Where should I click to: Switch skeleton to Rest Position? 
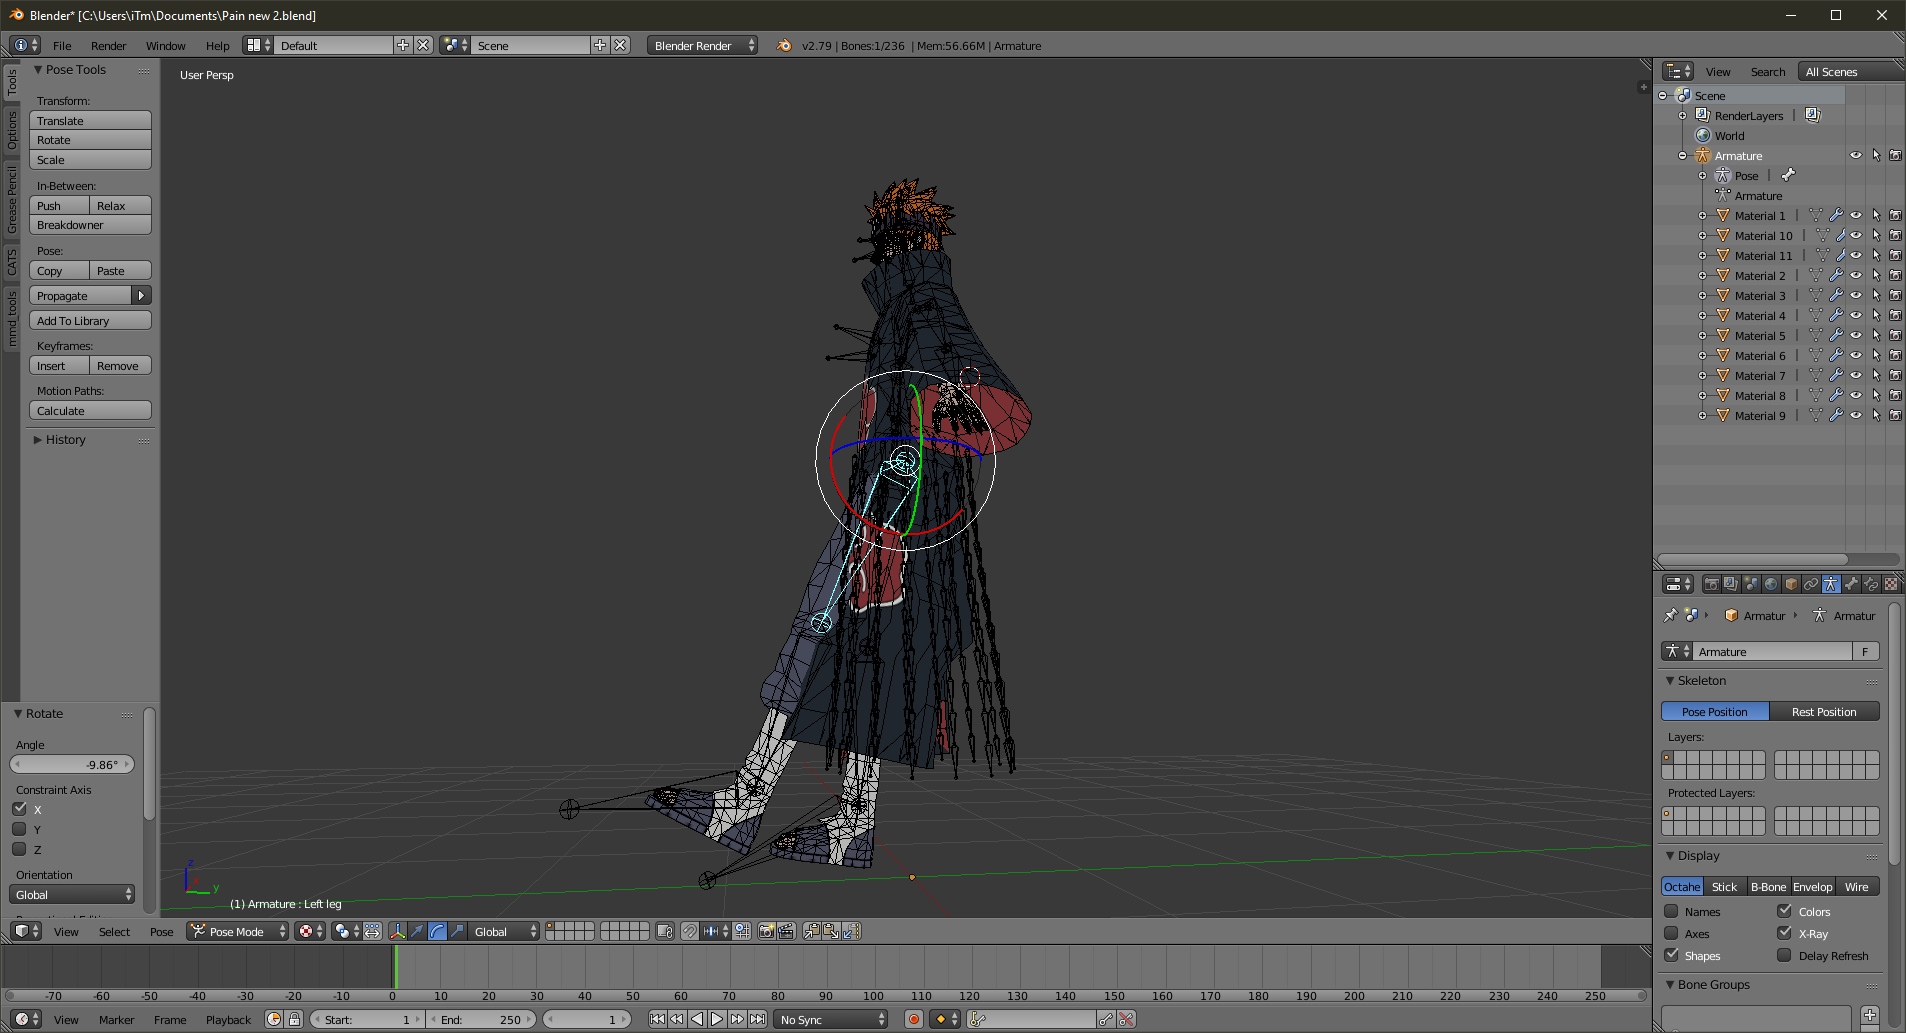(1824, 712)
